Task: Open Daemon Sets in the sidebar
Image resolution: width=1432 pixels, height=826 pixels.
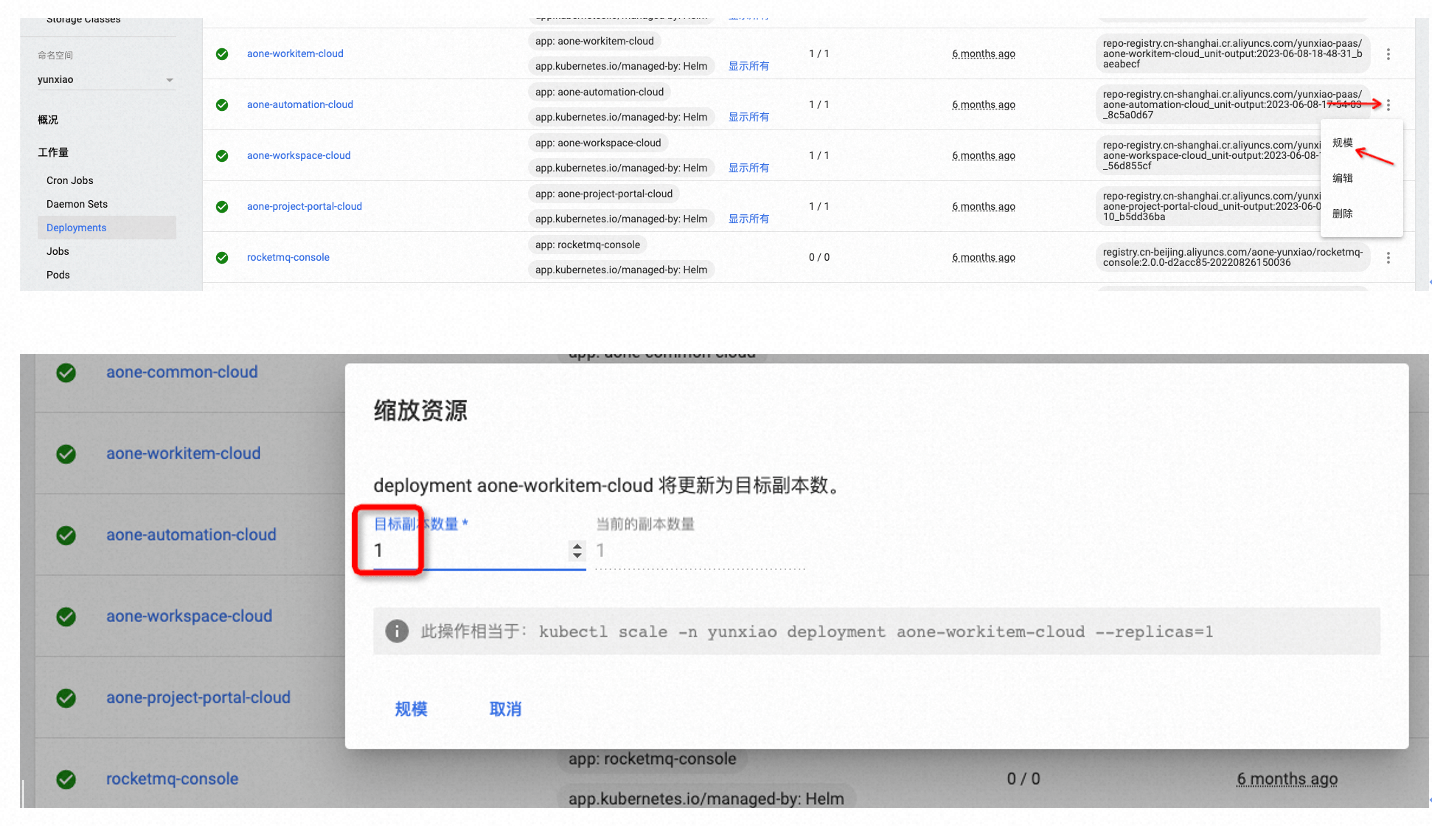Action: pos(77,204)
